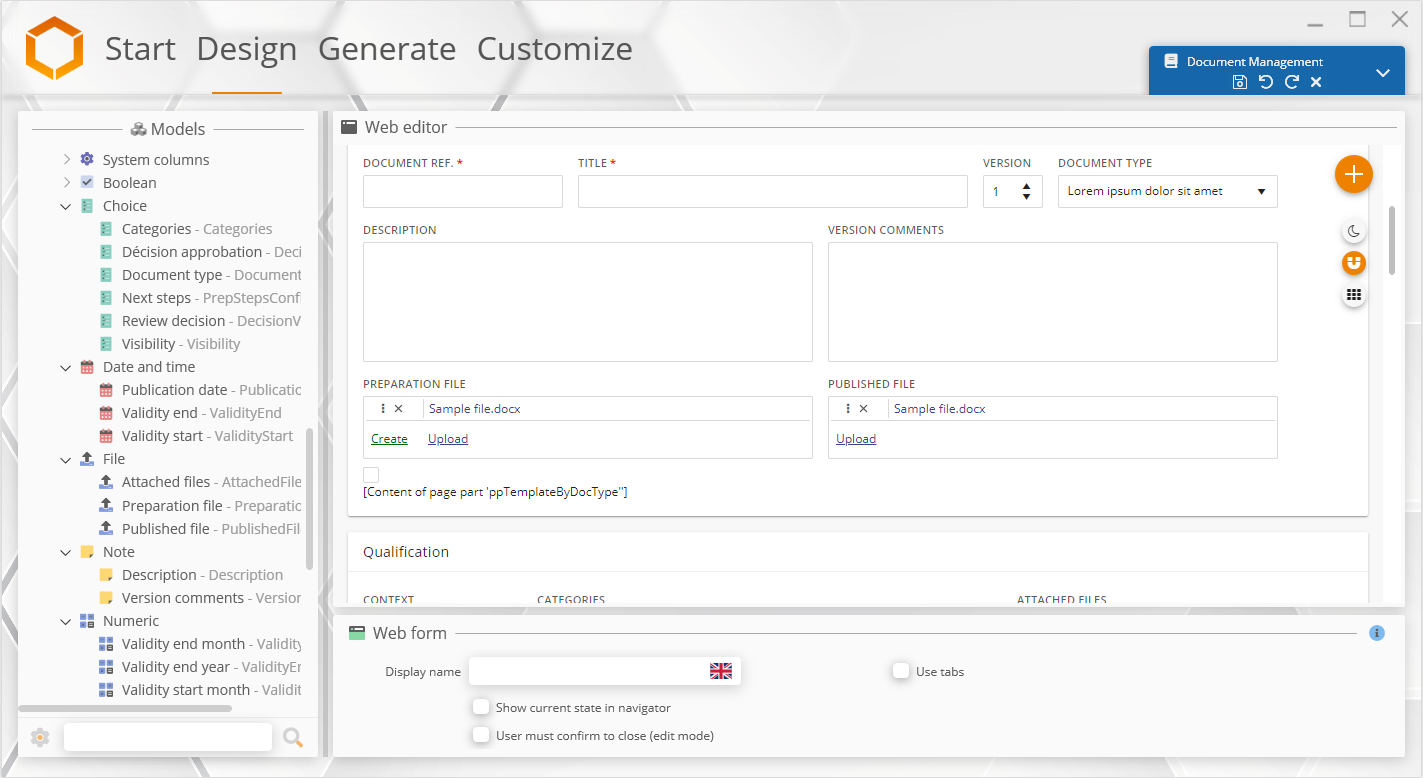Image resolution: width=1423 pixels, height=778 pixels.
Task: Redo the last undone change
Action: [1292, 82]
